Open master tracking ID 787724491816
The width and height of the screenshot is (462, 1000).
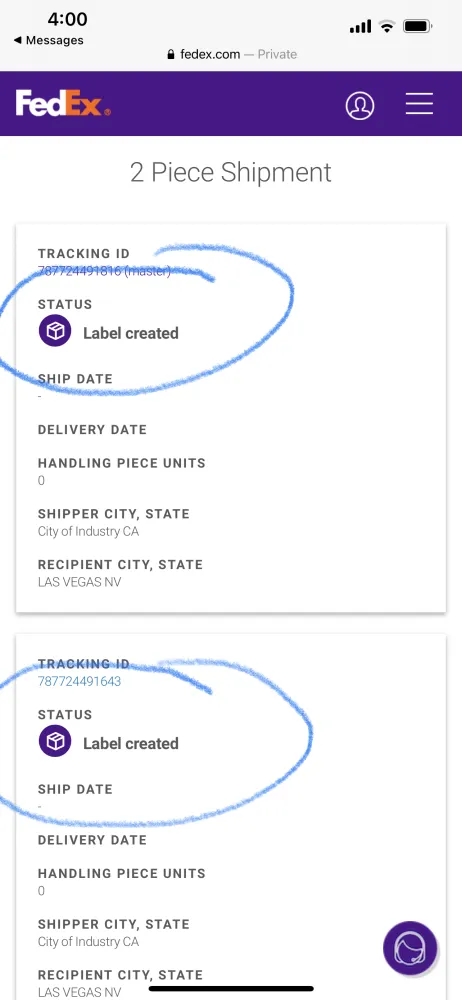[x=104, y=272]
